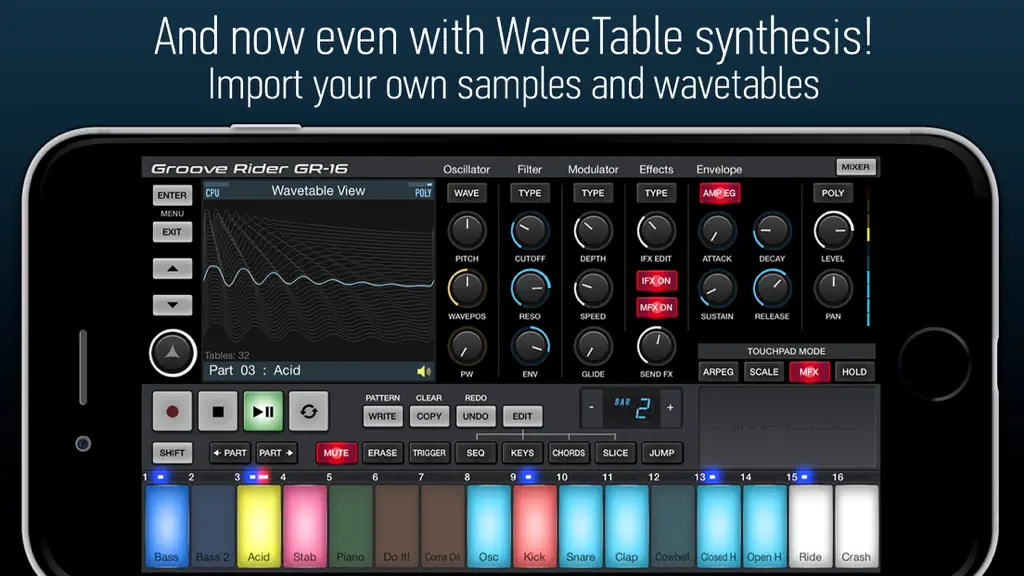Click the CUTOFF knob
This screenshot has height=576, width=1024.
point(530,231)
